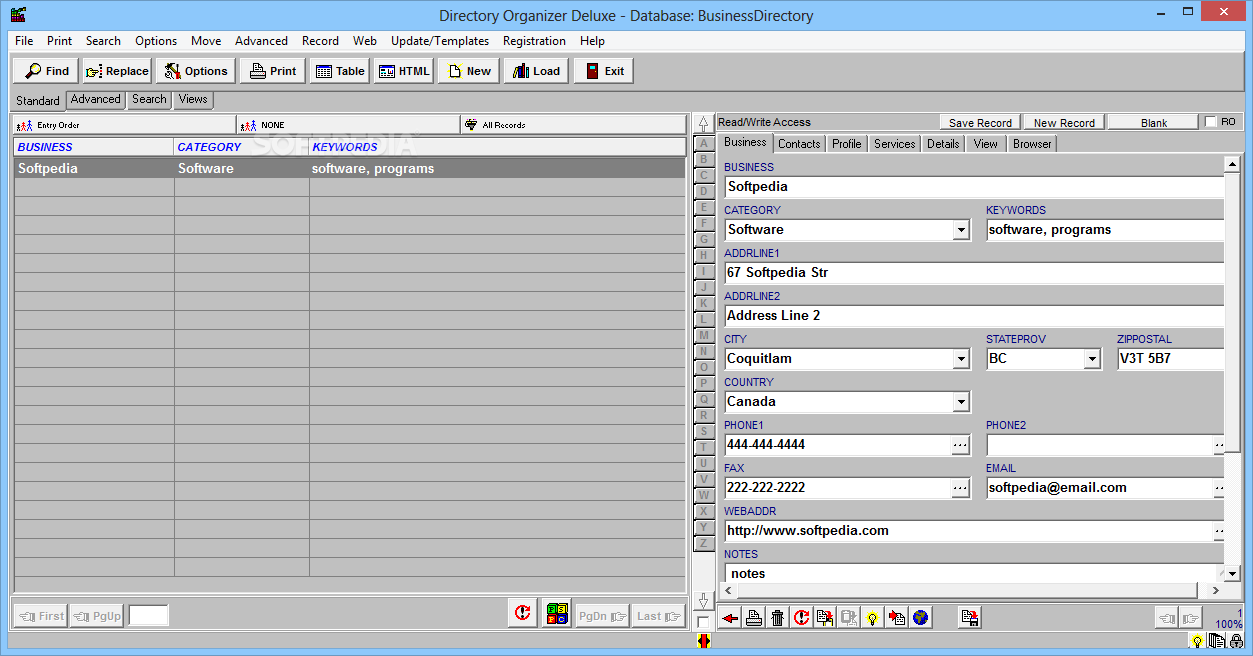Screen dimensions: 1253x656
Task: Click the document with red arrow icon
Action: 896,618
